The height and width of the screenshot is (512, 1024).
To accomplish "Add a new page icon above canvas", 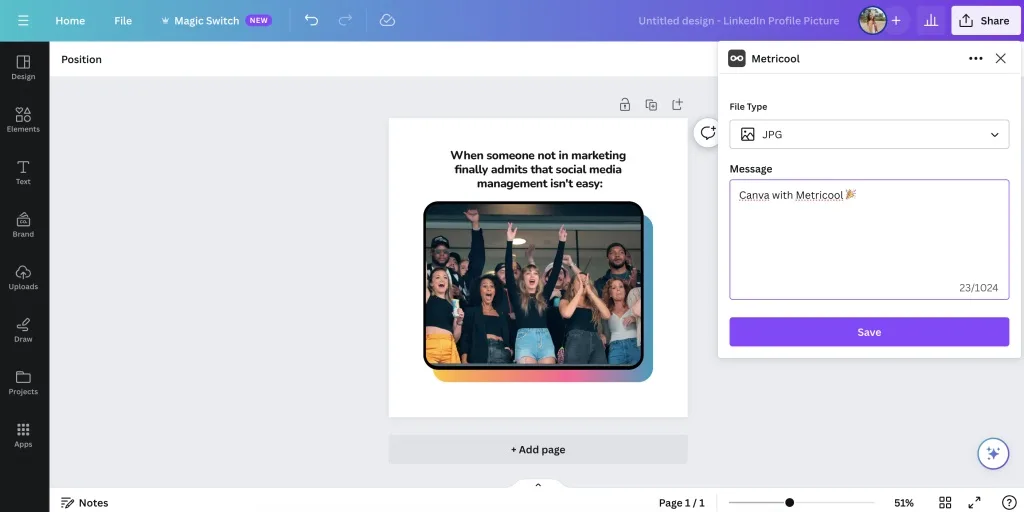I will [677, 104].
